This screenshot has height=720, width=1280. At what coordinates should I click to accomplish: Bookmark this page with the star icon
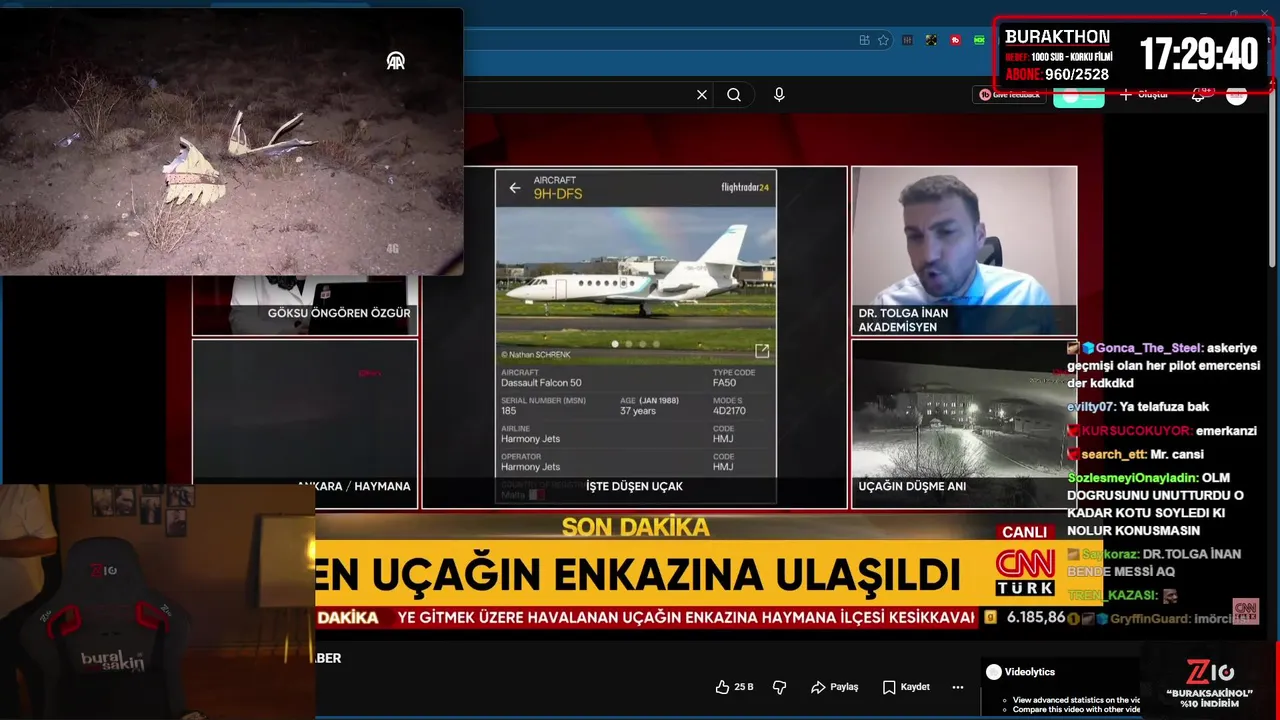tap(883, 40)
